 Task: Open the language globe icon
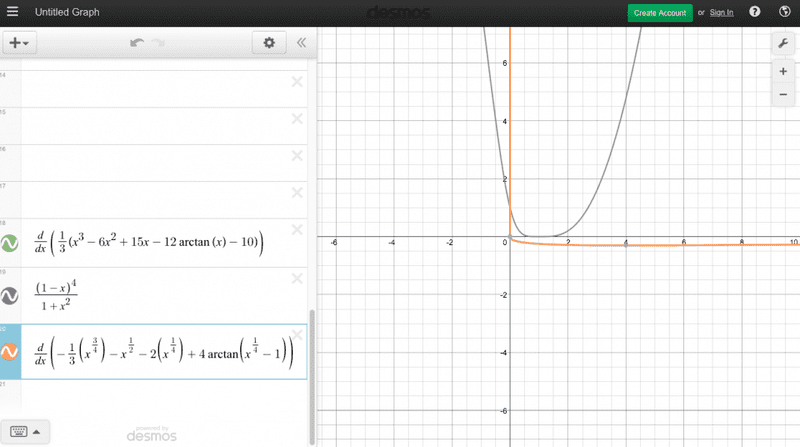(x=783, y=13)
